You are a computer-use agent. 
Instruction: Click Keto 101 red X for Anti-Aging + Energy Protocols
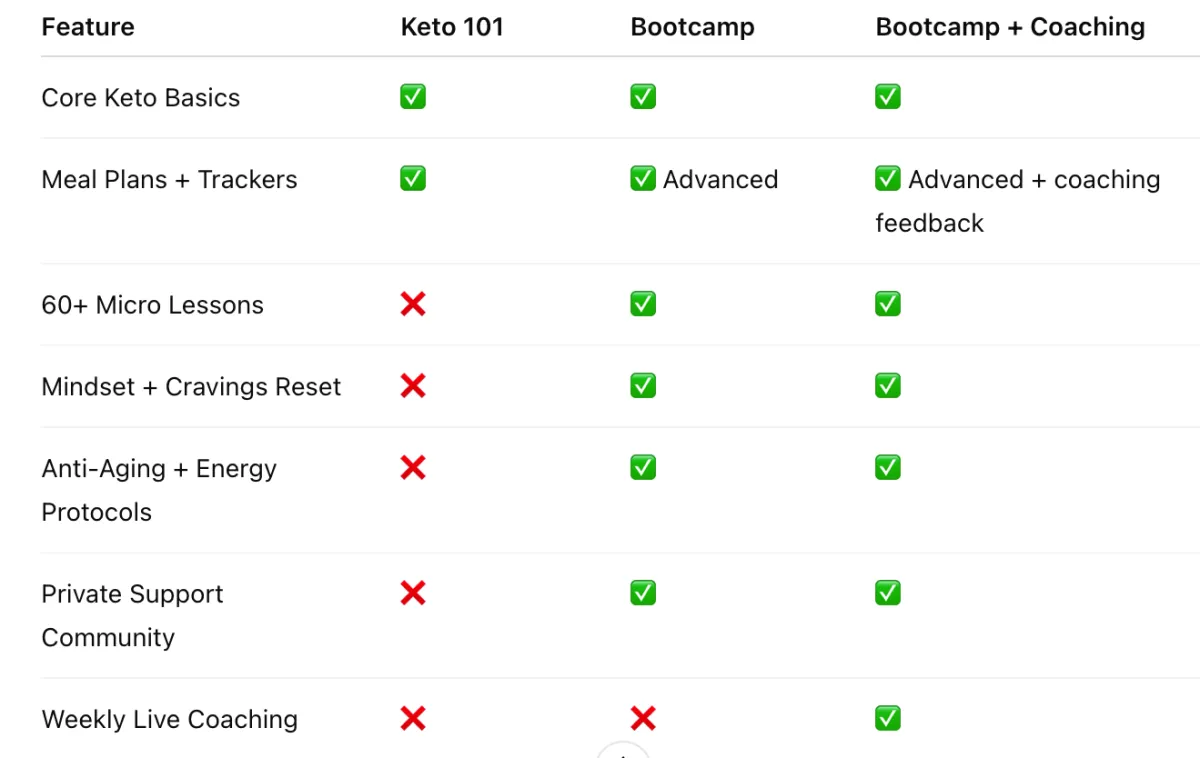click(413, 468)
